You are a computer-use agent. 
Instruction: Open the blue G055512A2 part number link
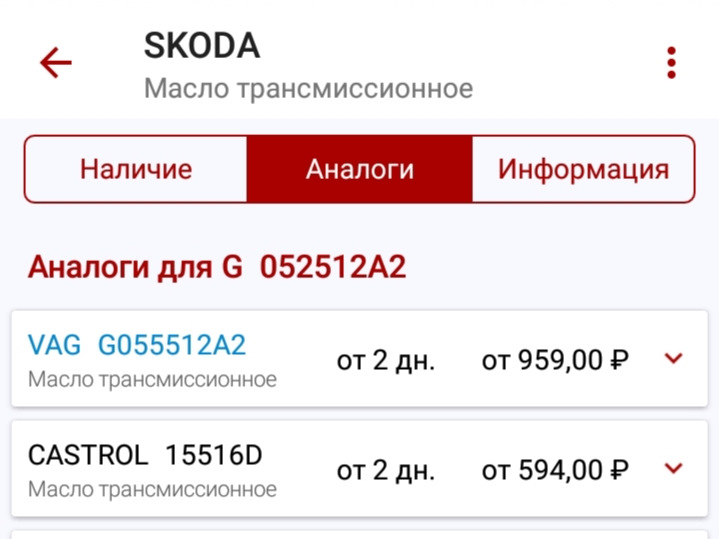172,345
